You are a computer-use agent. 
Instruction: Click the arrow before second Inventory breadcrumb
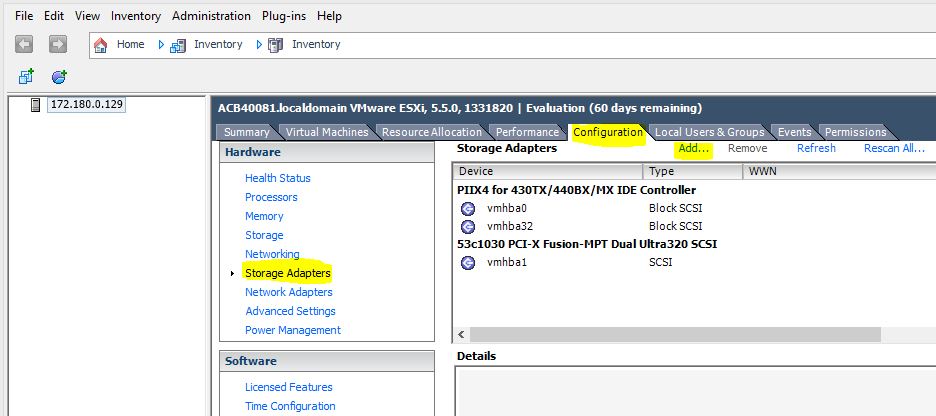pyautogui.click(x=259, y=45)
